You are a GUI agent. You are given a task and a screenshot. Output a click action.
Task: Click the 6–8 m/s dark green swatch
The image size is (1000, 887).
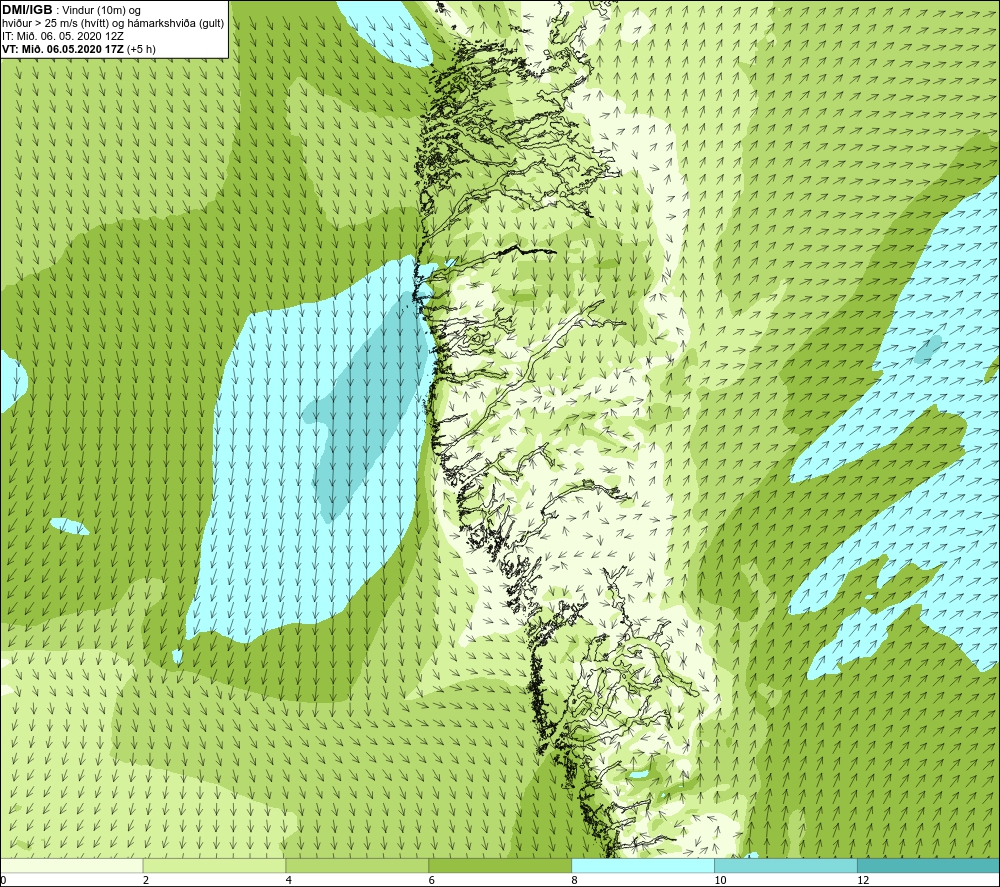tap(500, 866)
